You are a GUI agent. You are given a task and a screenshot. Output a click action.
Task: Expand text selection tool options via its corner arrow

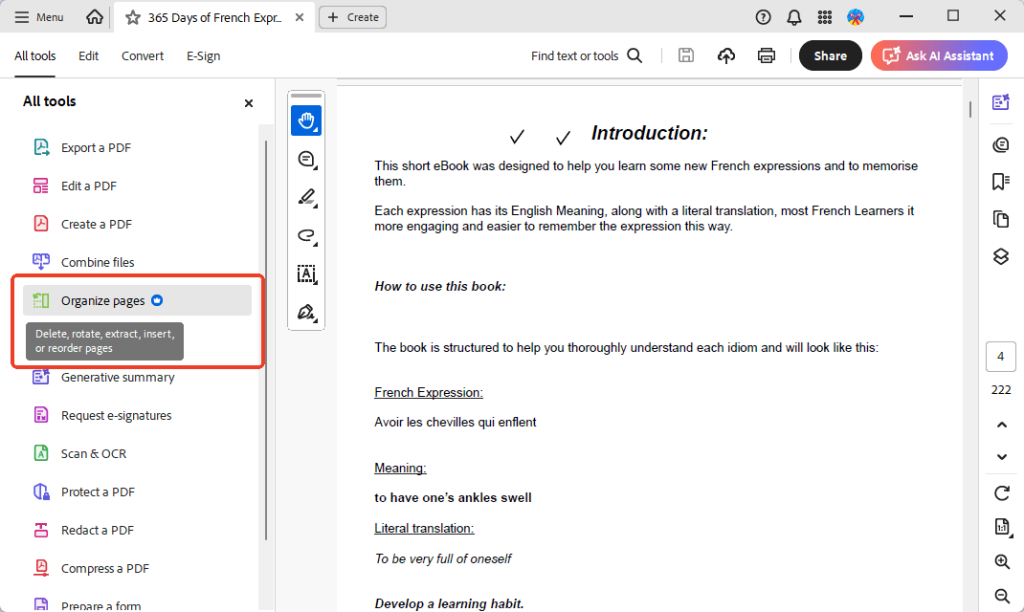pyautogui.click(x=315, y=283)
